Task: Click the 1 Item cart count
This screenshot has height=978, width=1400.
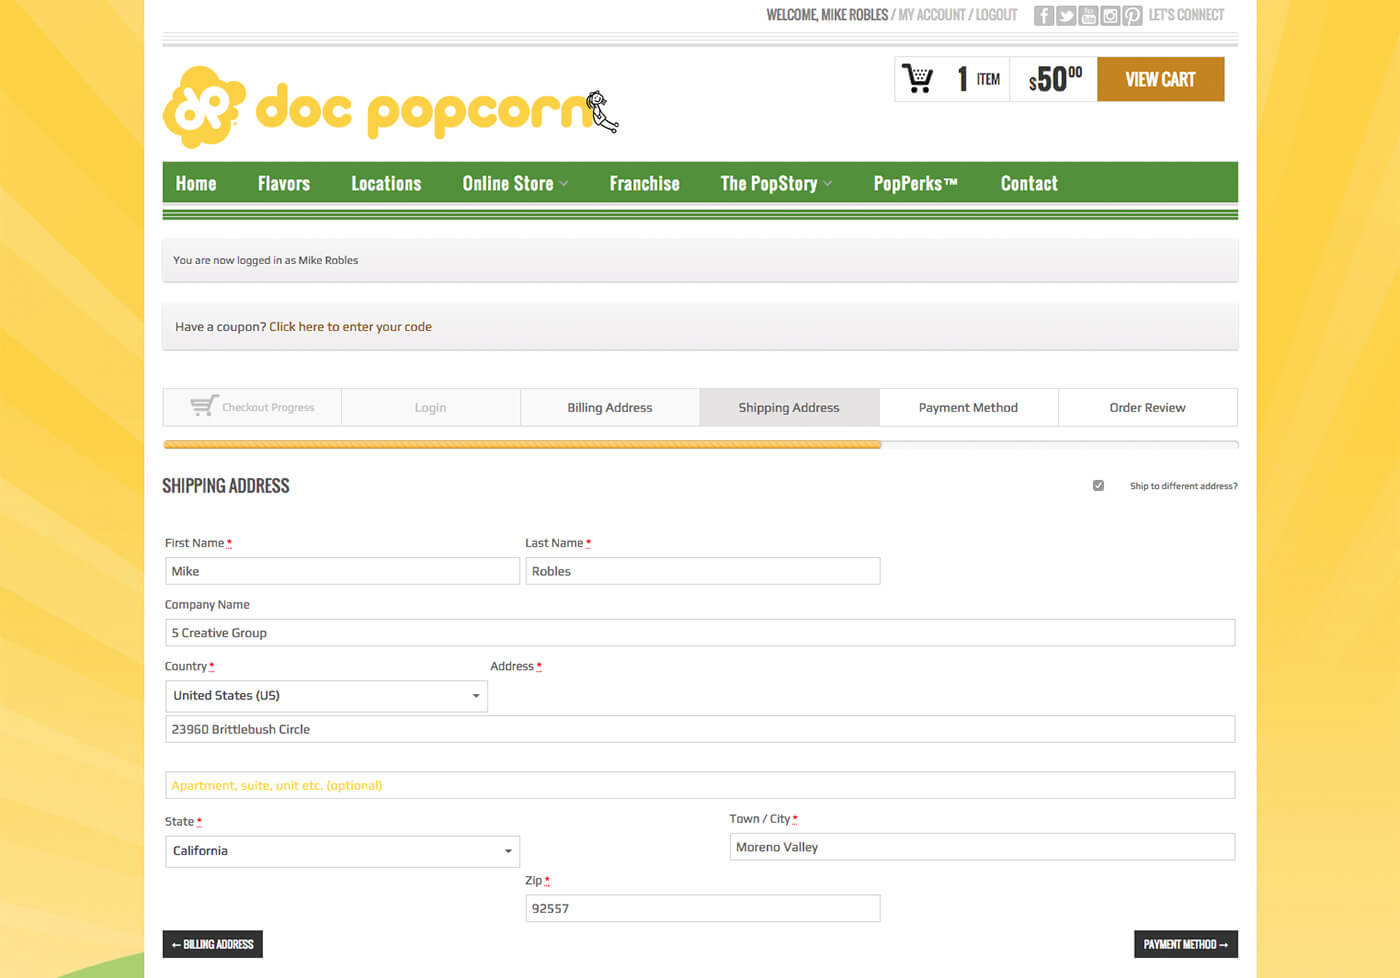Action: click(978, 79)
